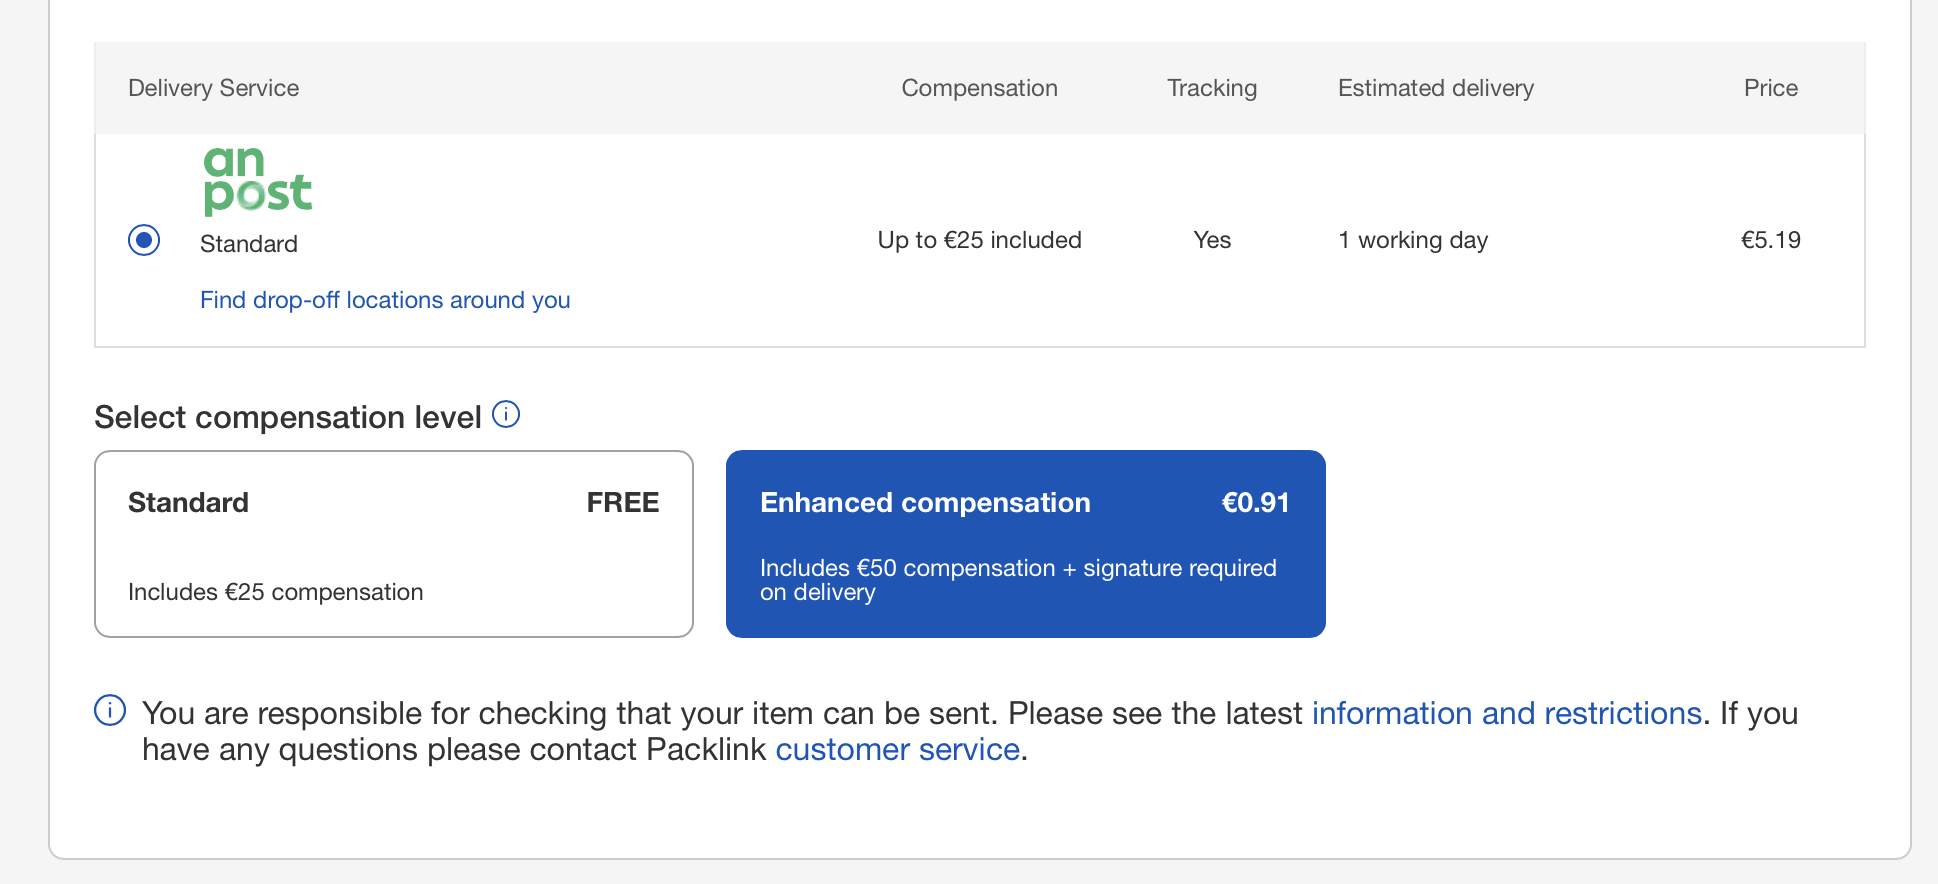The image size is (1938, 884).
Task: Click the Delivery Service column header
Action: (214, 88)
